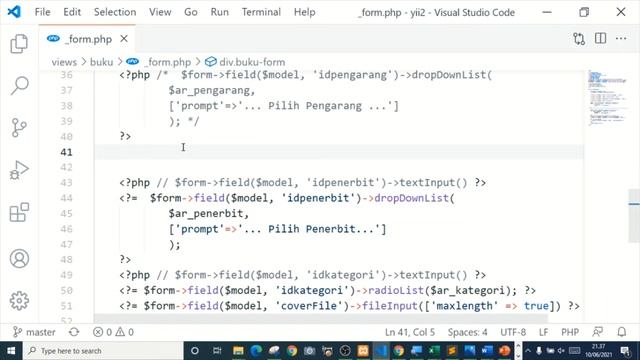640x360 pixels.
Task: Open Word from taskbar
Action: pos(487,351)
